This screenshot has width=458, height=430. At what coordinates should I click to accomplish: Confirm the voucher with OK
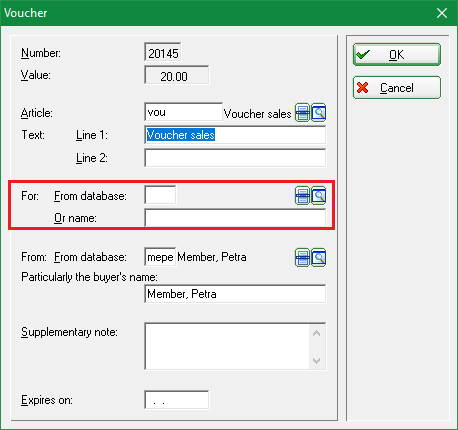click(397, 54)
